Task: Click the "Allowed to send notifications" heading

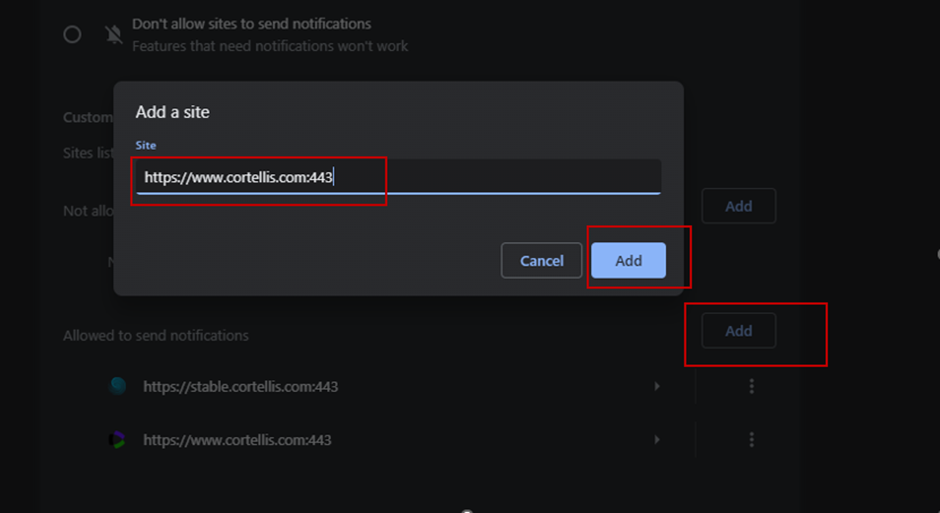Action: point(156,335)
